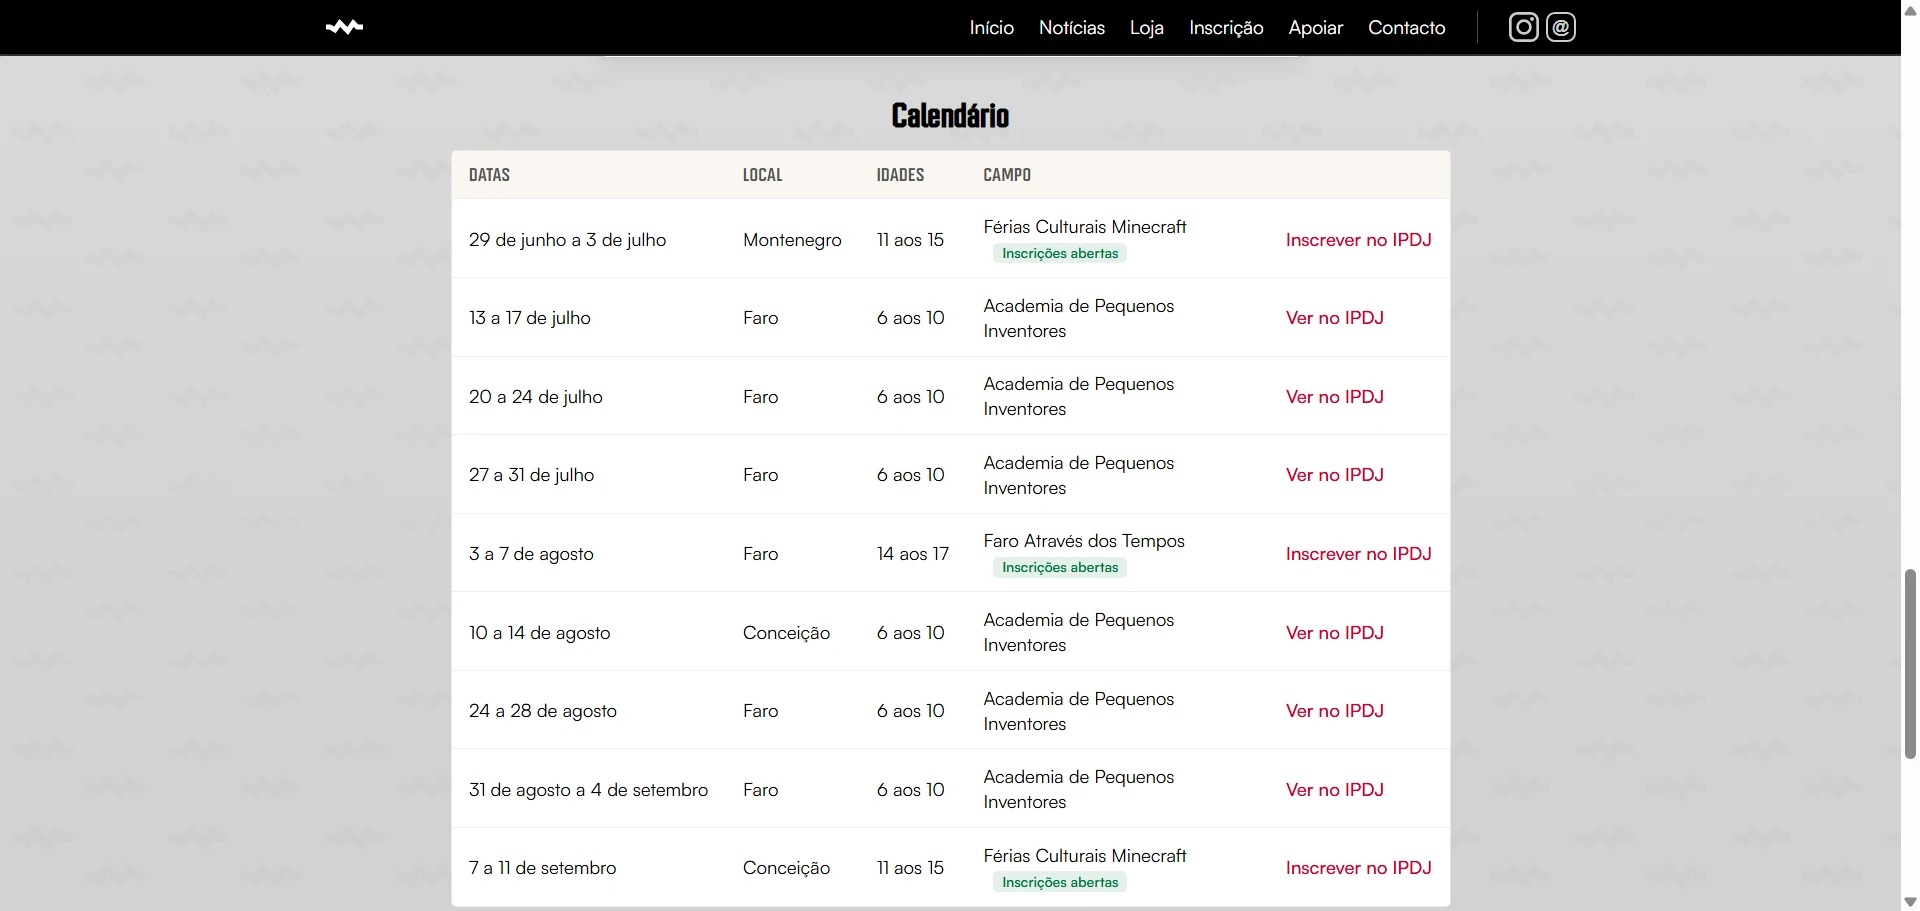Click Inscrever no IPDJ for 3 a 7 de agosto
The height and width of the screenshot is (911, 1920).
1358,554
